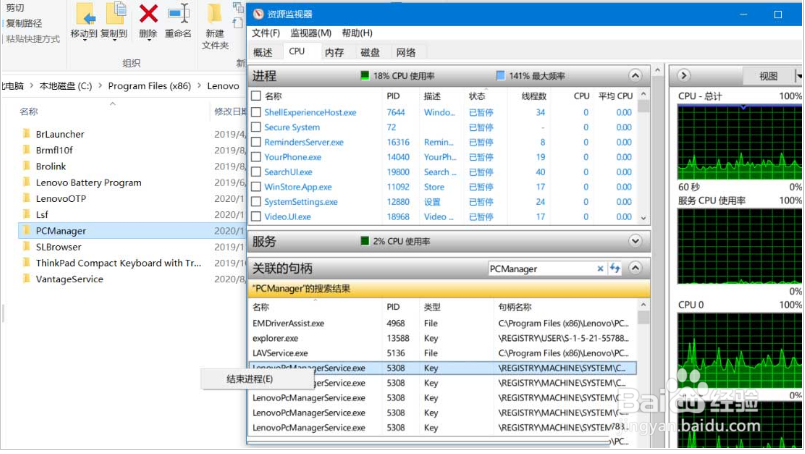
Task: Sort processes by PID column header
Action: point(393,96)
